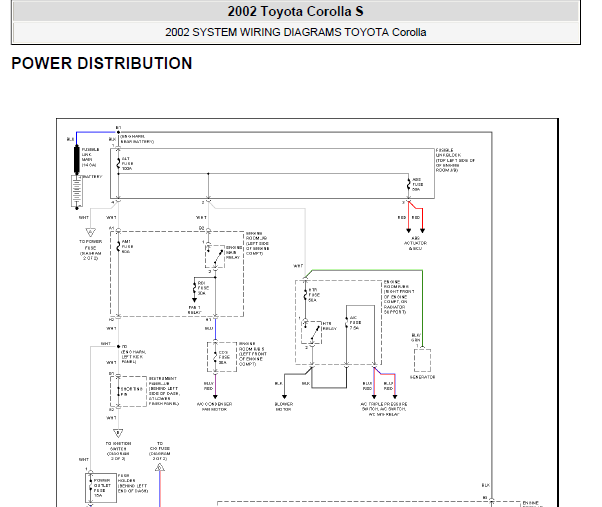Click the 'TO POWER FUSE' diagram reference
This screenshot has height=507, width=602.
(x=91, y=250)
